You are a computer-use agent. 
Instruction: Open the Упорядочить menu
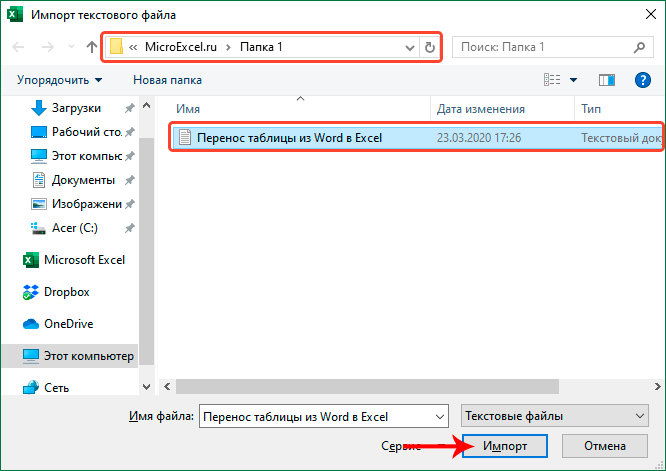coord(59,80)
